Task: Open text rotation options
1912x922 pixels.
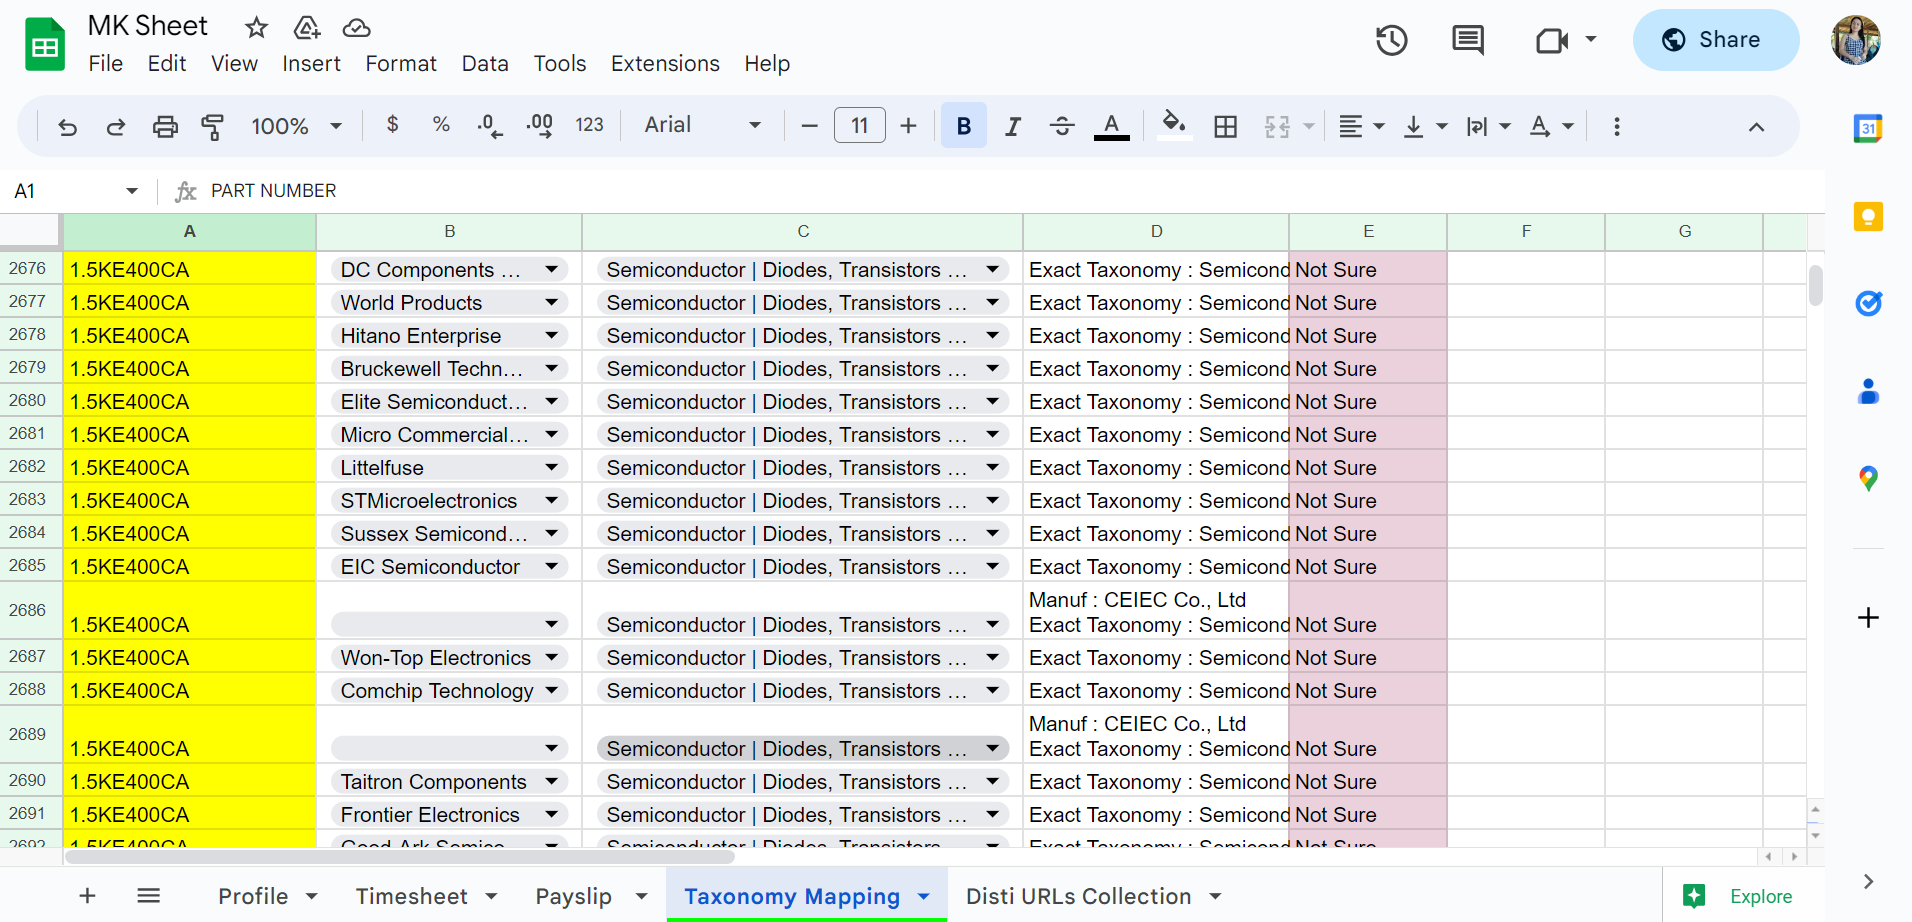Action: [x=1551, y=126]
